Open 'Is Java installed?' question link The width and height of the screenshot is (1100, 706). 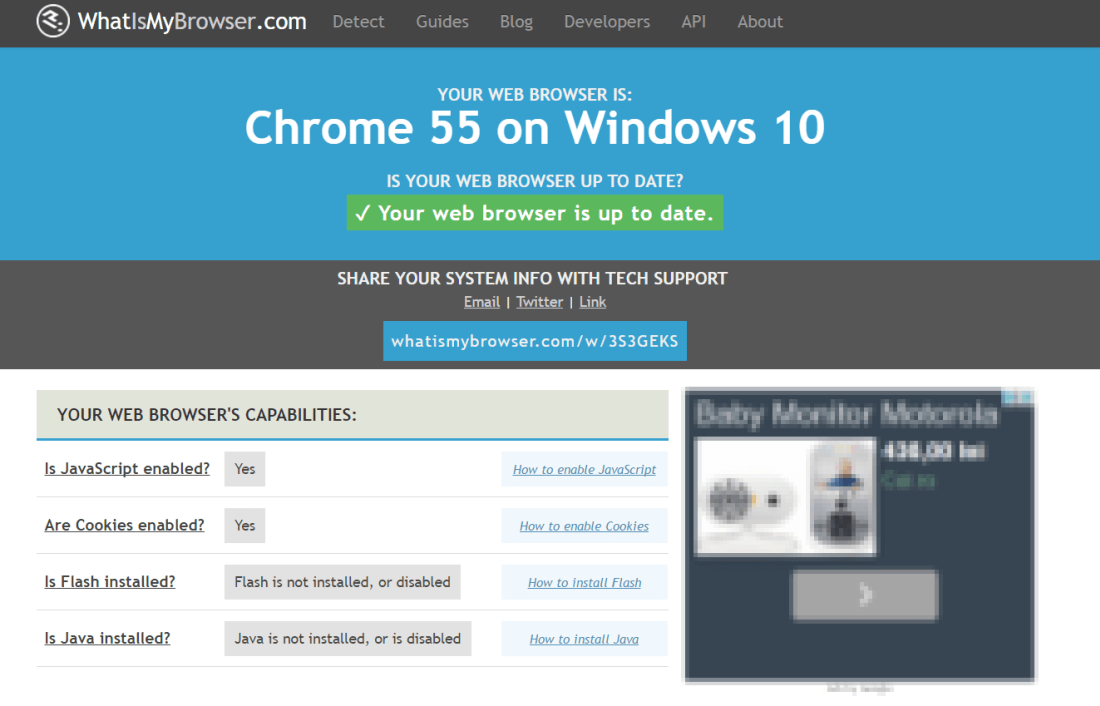coord(107,639)
